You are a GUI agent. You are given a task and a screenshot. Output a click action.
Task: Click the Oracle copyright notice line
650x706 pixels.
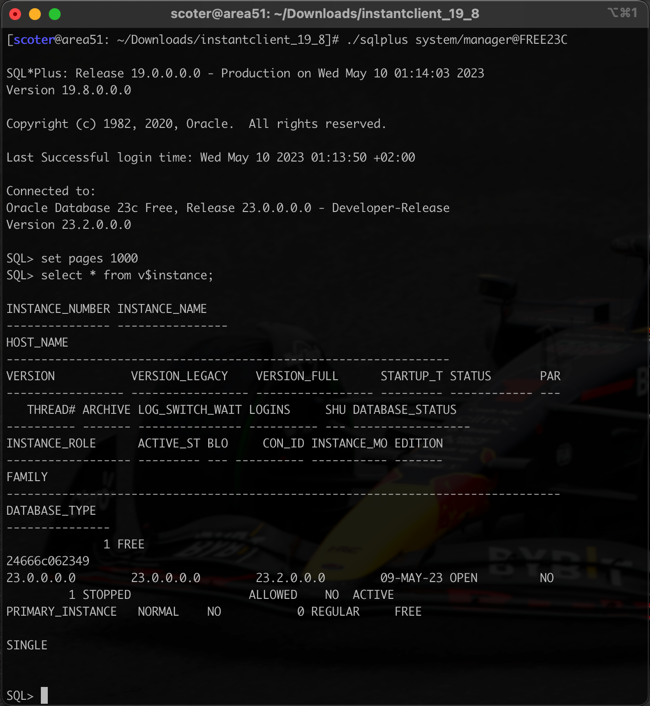coord(196,124)
